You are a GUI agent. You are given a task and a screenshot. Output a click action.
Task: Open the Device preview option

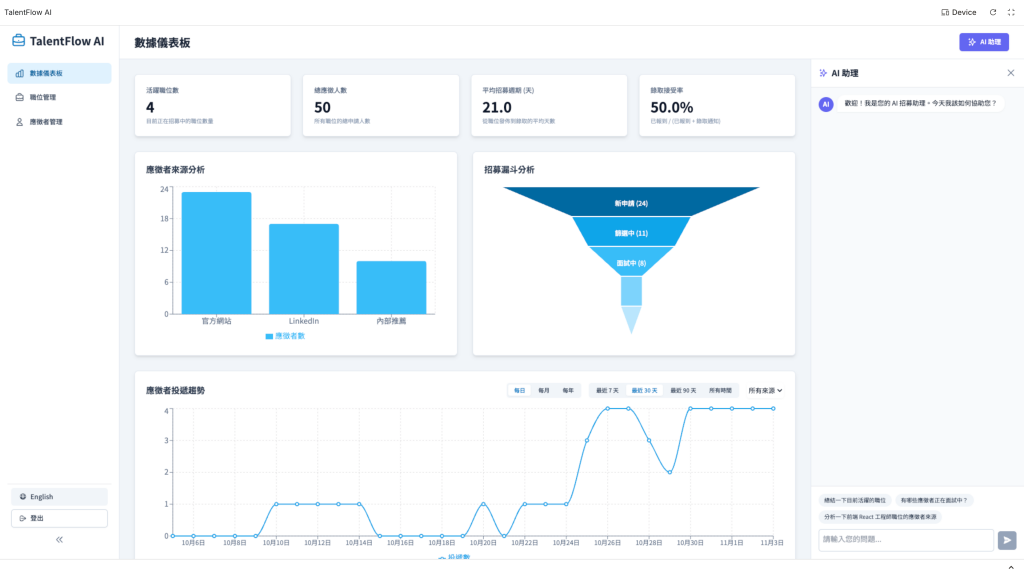958,12
